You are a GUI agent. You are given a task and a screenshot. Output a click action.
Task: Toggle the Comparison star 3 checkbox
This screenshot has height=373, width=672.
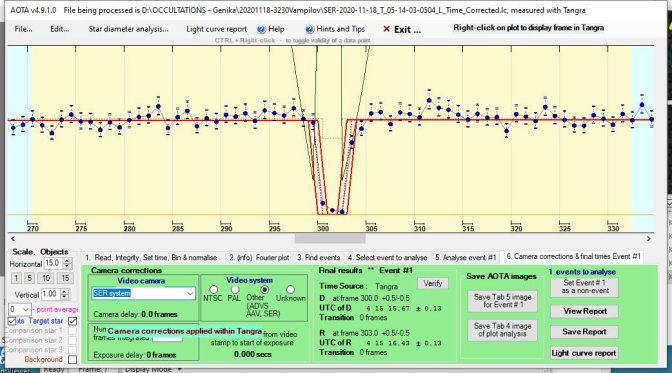point(72,349)
